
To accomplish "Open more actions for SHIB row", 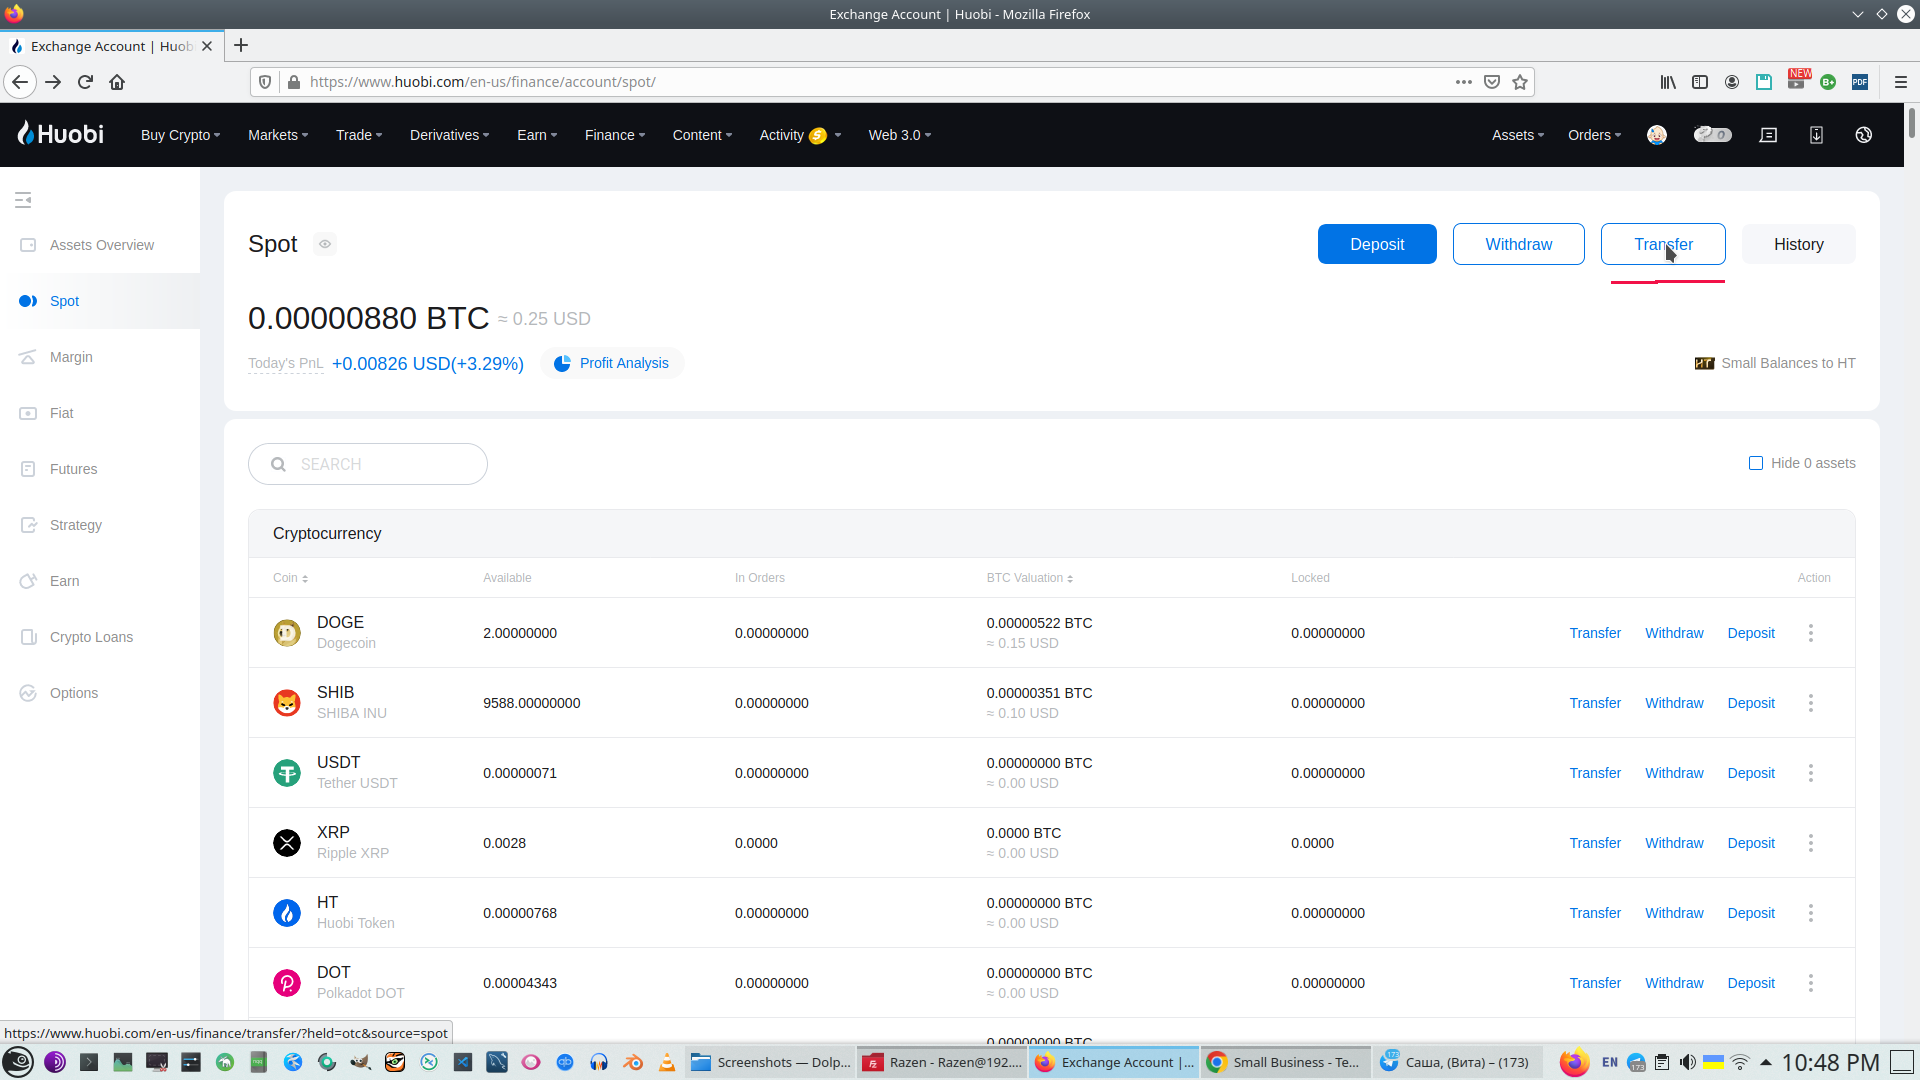I will [1810, 703].
